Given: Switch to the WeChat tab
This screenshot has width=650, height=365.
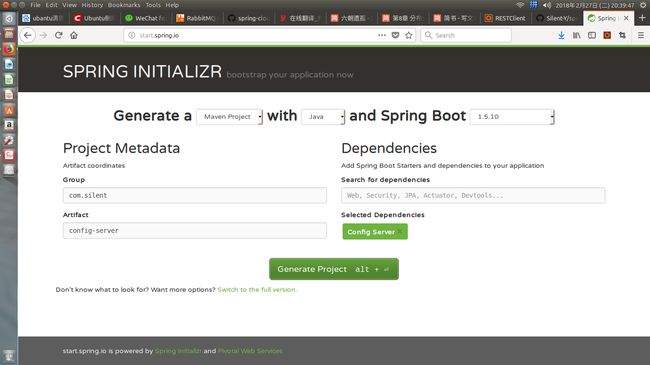Looking at the screenshot, I should (146, 18).
